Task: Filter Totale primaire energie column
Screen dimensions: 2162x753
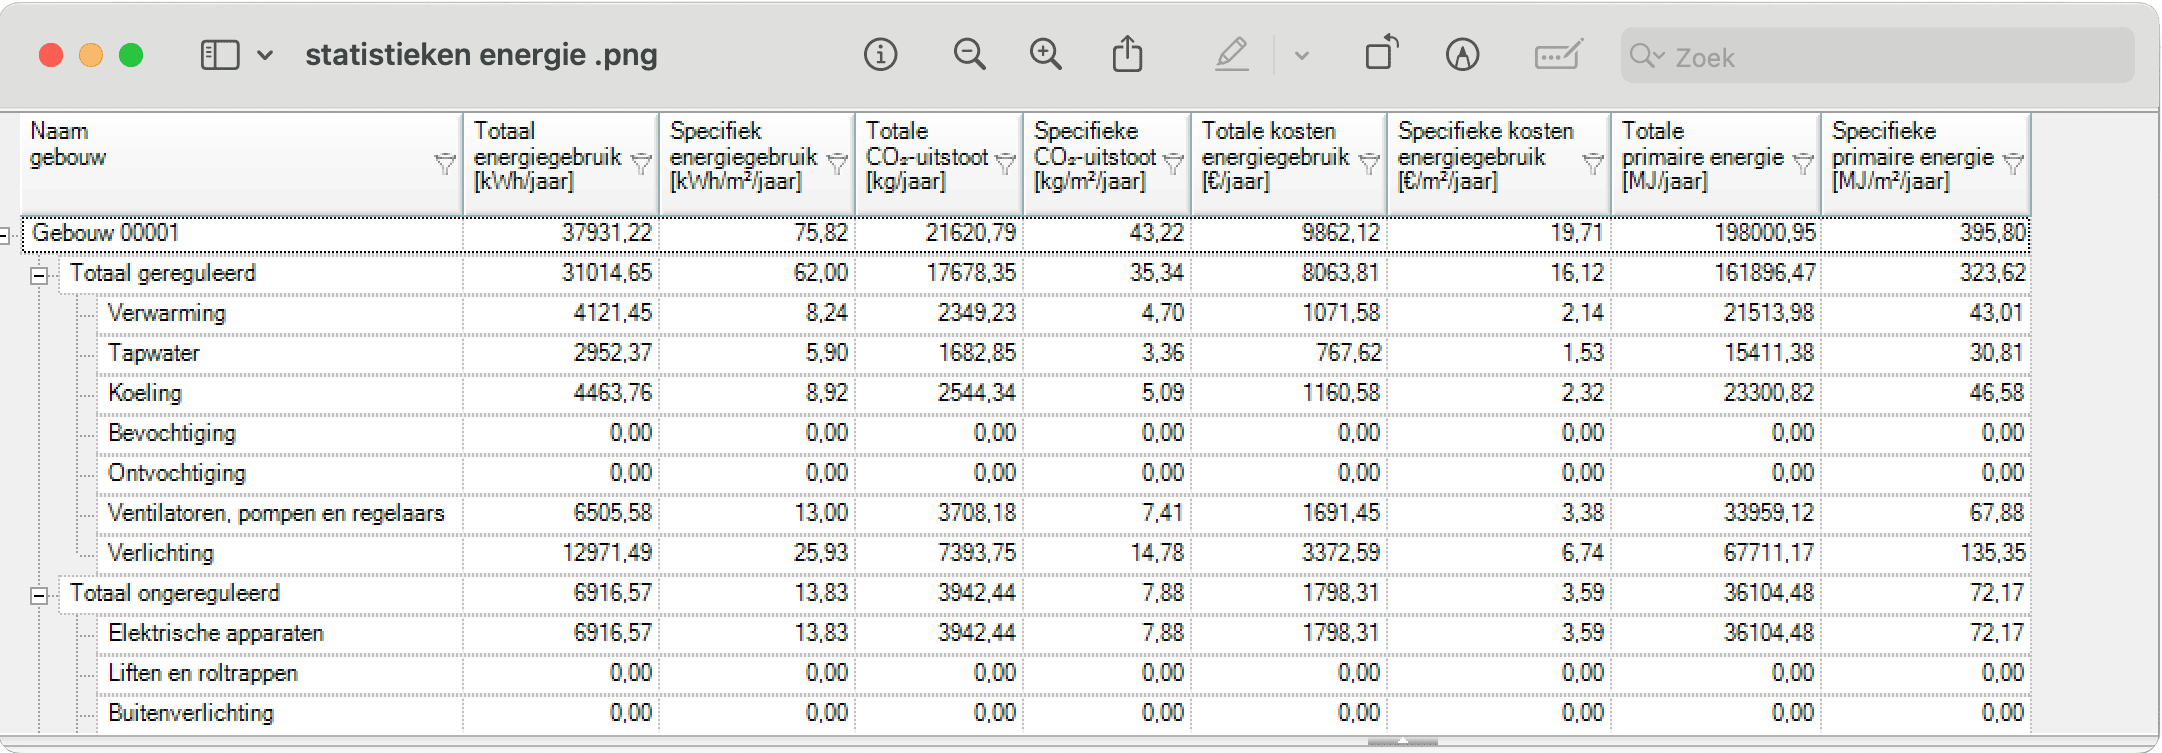Action: (x=1803, y=163)
